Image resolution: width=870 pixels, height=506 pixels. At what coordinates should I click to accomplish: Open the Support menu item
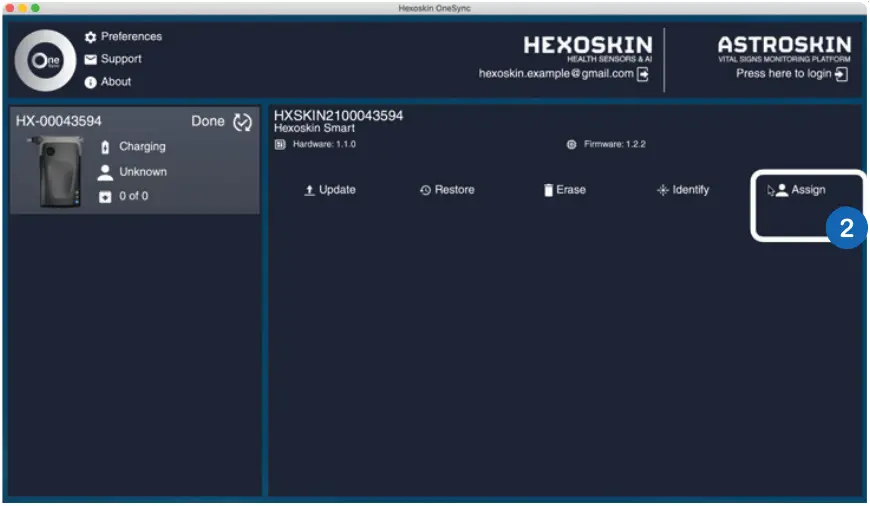113,59
